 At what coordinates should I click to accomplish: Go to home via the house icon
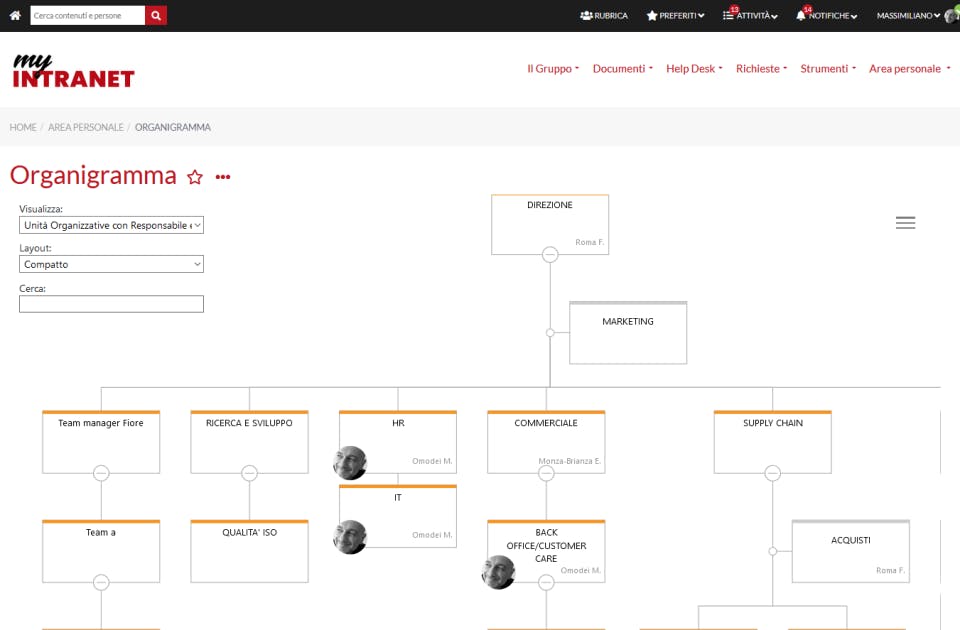15,15
